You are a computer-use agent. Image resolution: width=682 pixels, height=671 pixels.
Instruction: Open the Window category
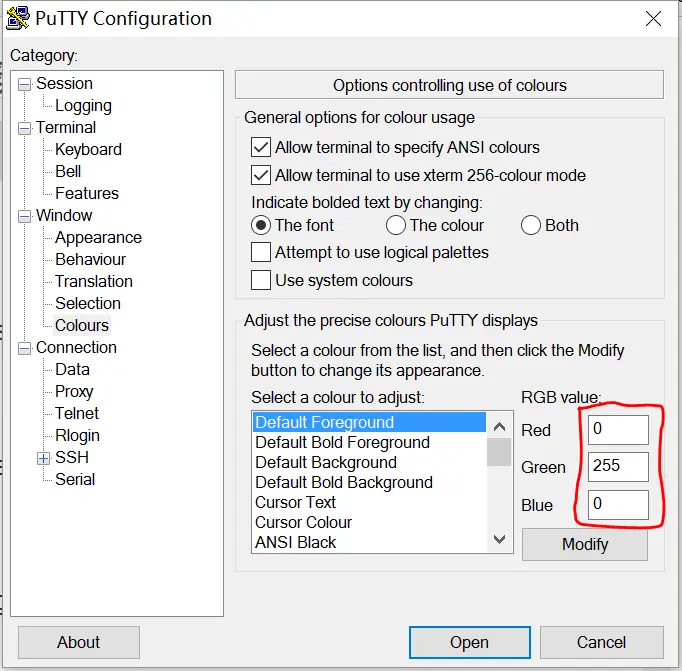pyautogui.click(x=64, y=215)
